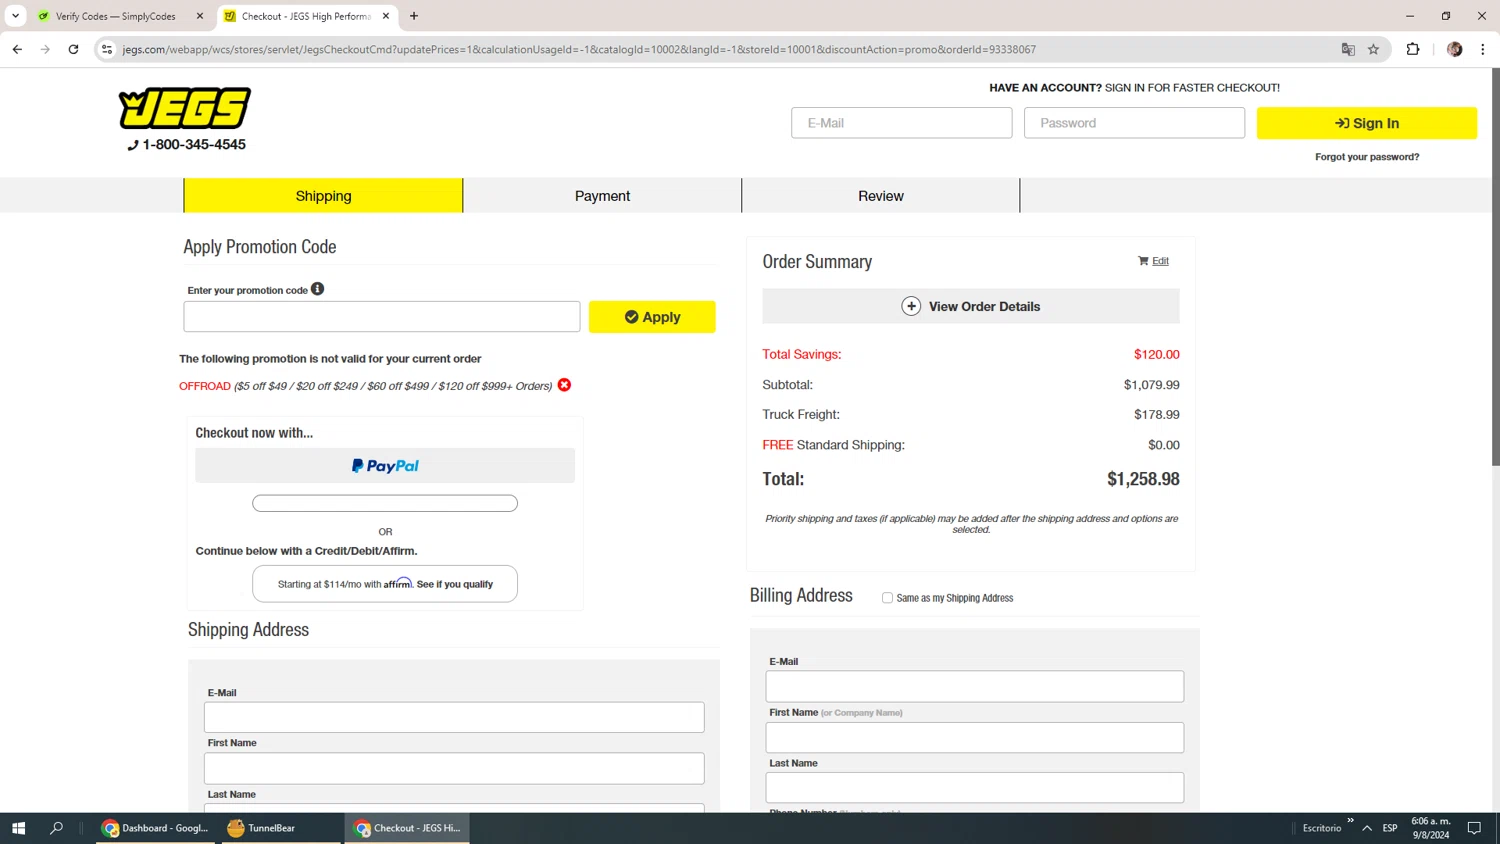Checkout with PayPal button
The width and height of the screenshot is (1500, 844).
(x=385, y=466)
